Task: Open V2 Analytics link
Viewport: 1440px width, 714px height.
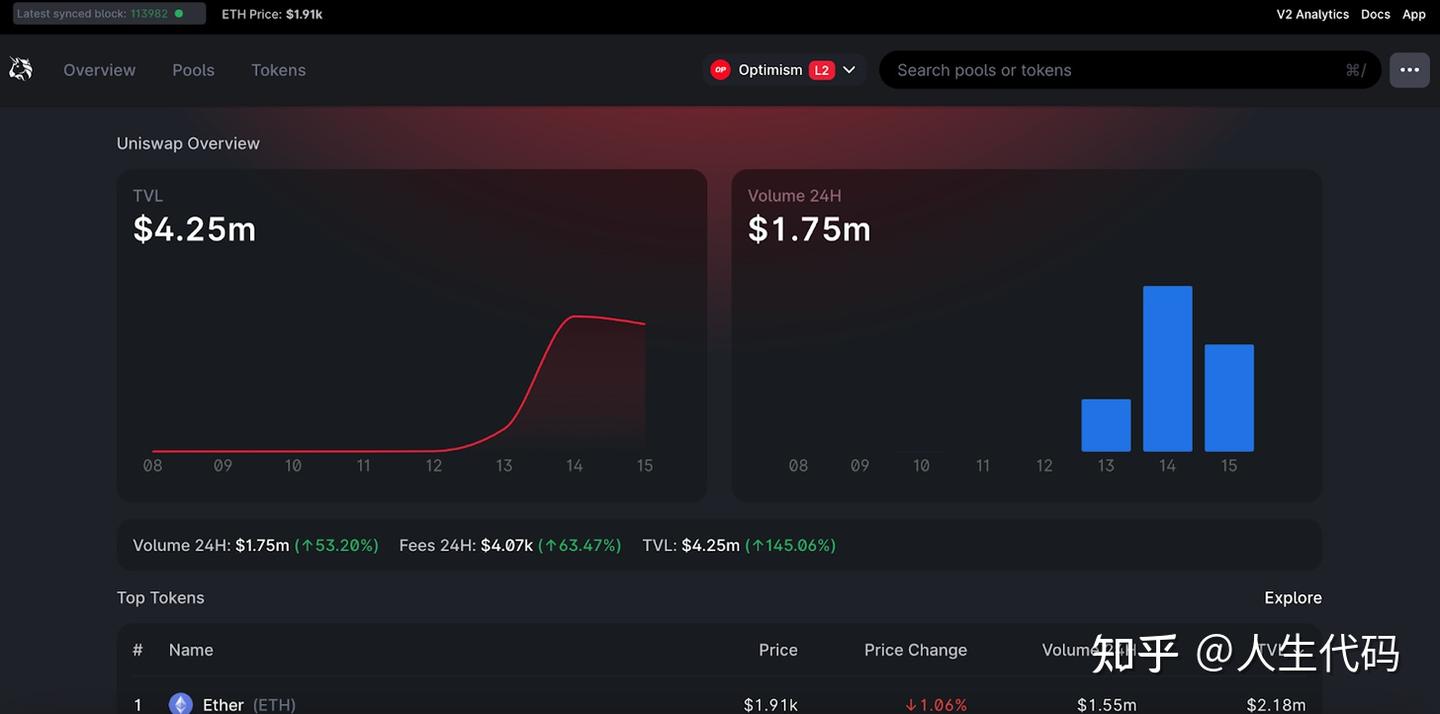Action: (1312, 14)
